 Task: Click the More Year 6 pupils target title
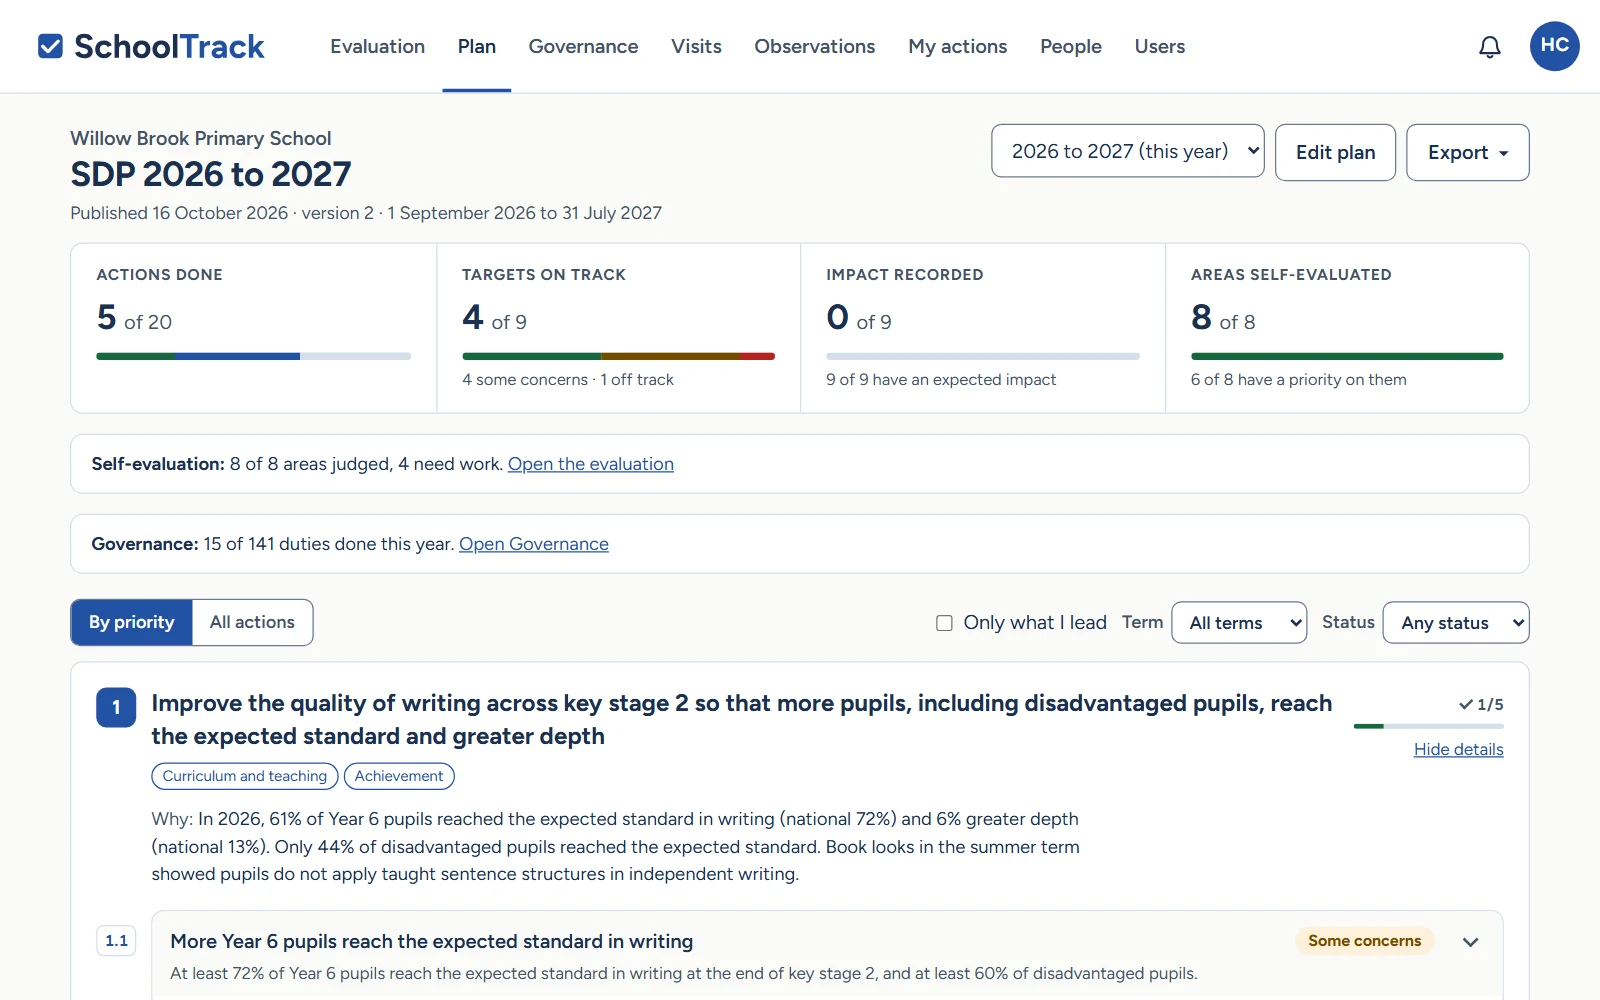pos(432,941)
